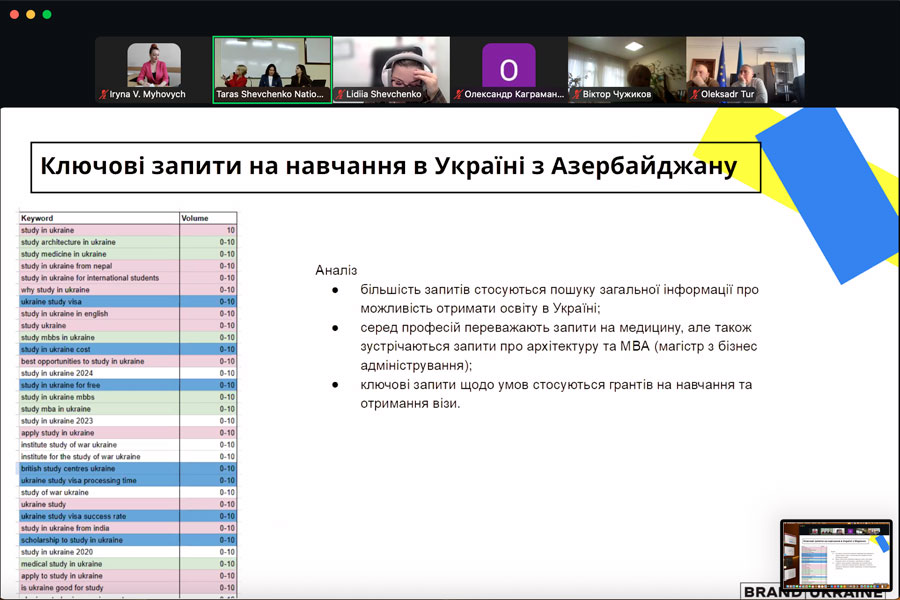
Task: Select 'best opportunities to study in ukraine' row
Action: click(x=127, y=361)
